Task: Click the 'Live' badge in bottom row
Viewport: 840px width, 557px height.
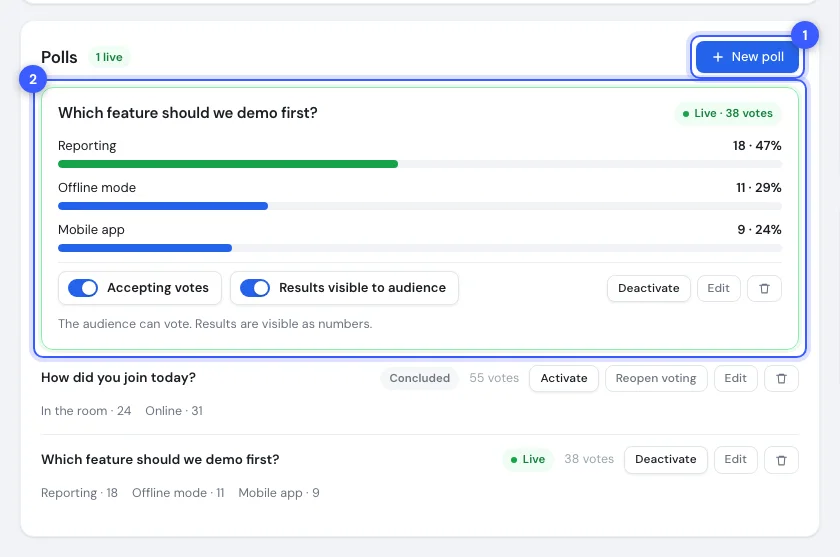Action: [x=528, y=460]
